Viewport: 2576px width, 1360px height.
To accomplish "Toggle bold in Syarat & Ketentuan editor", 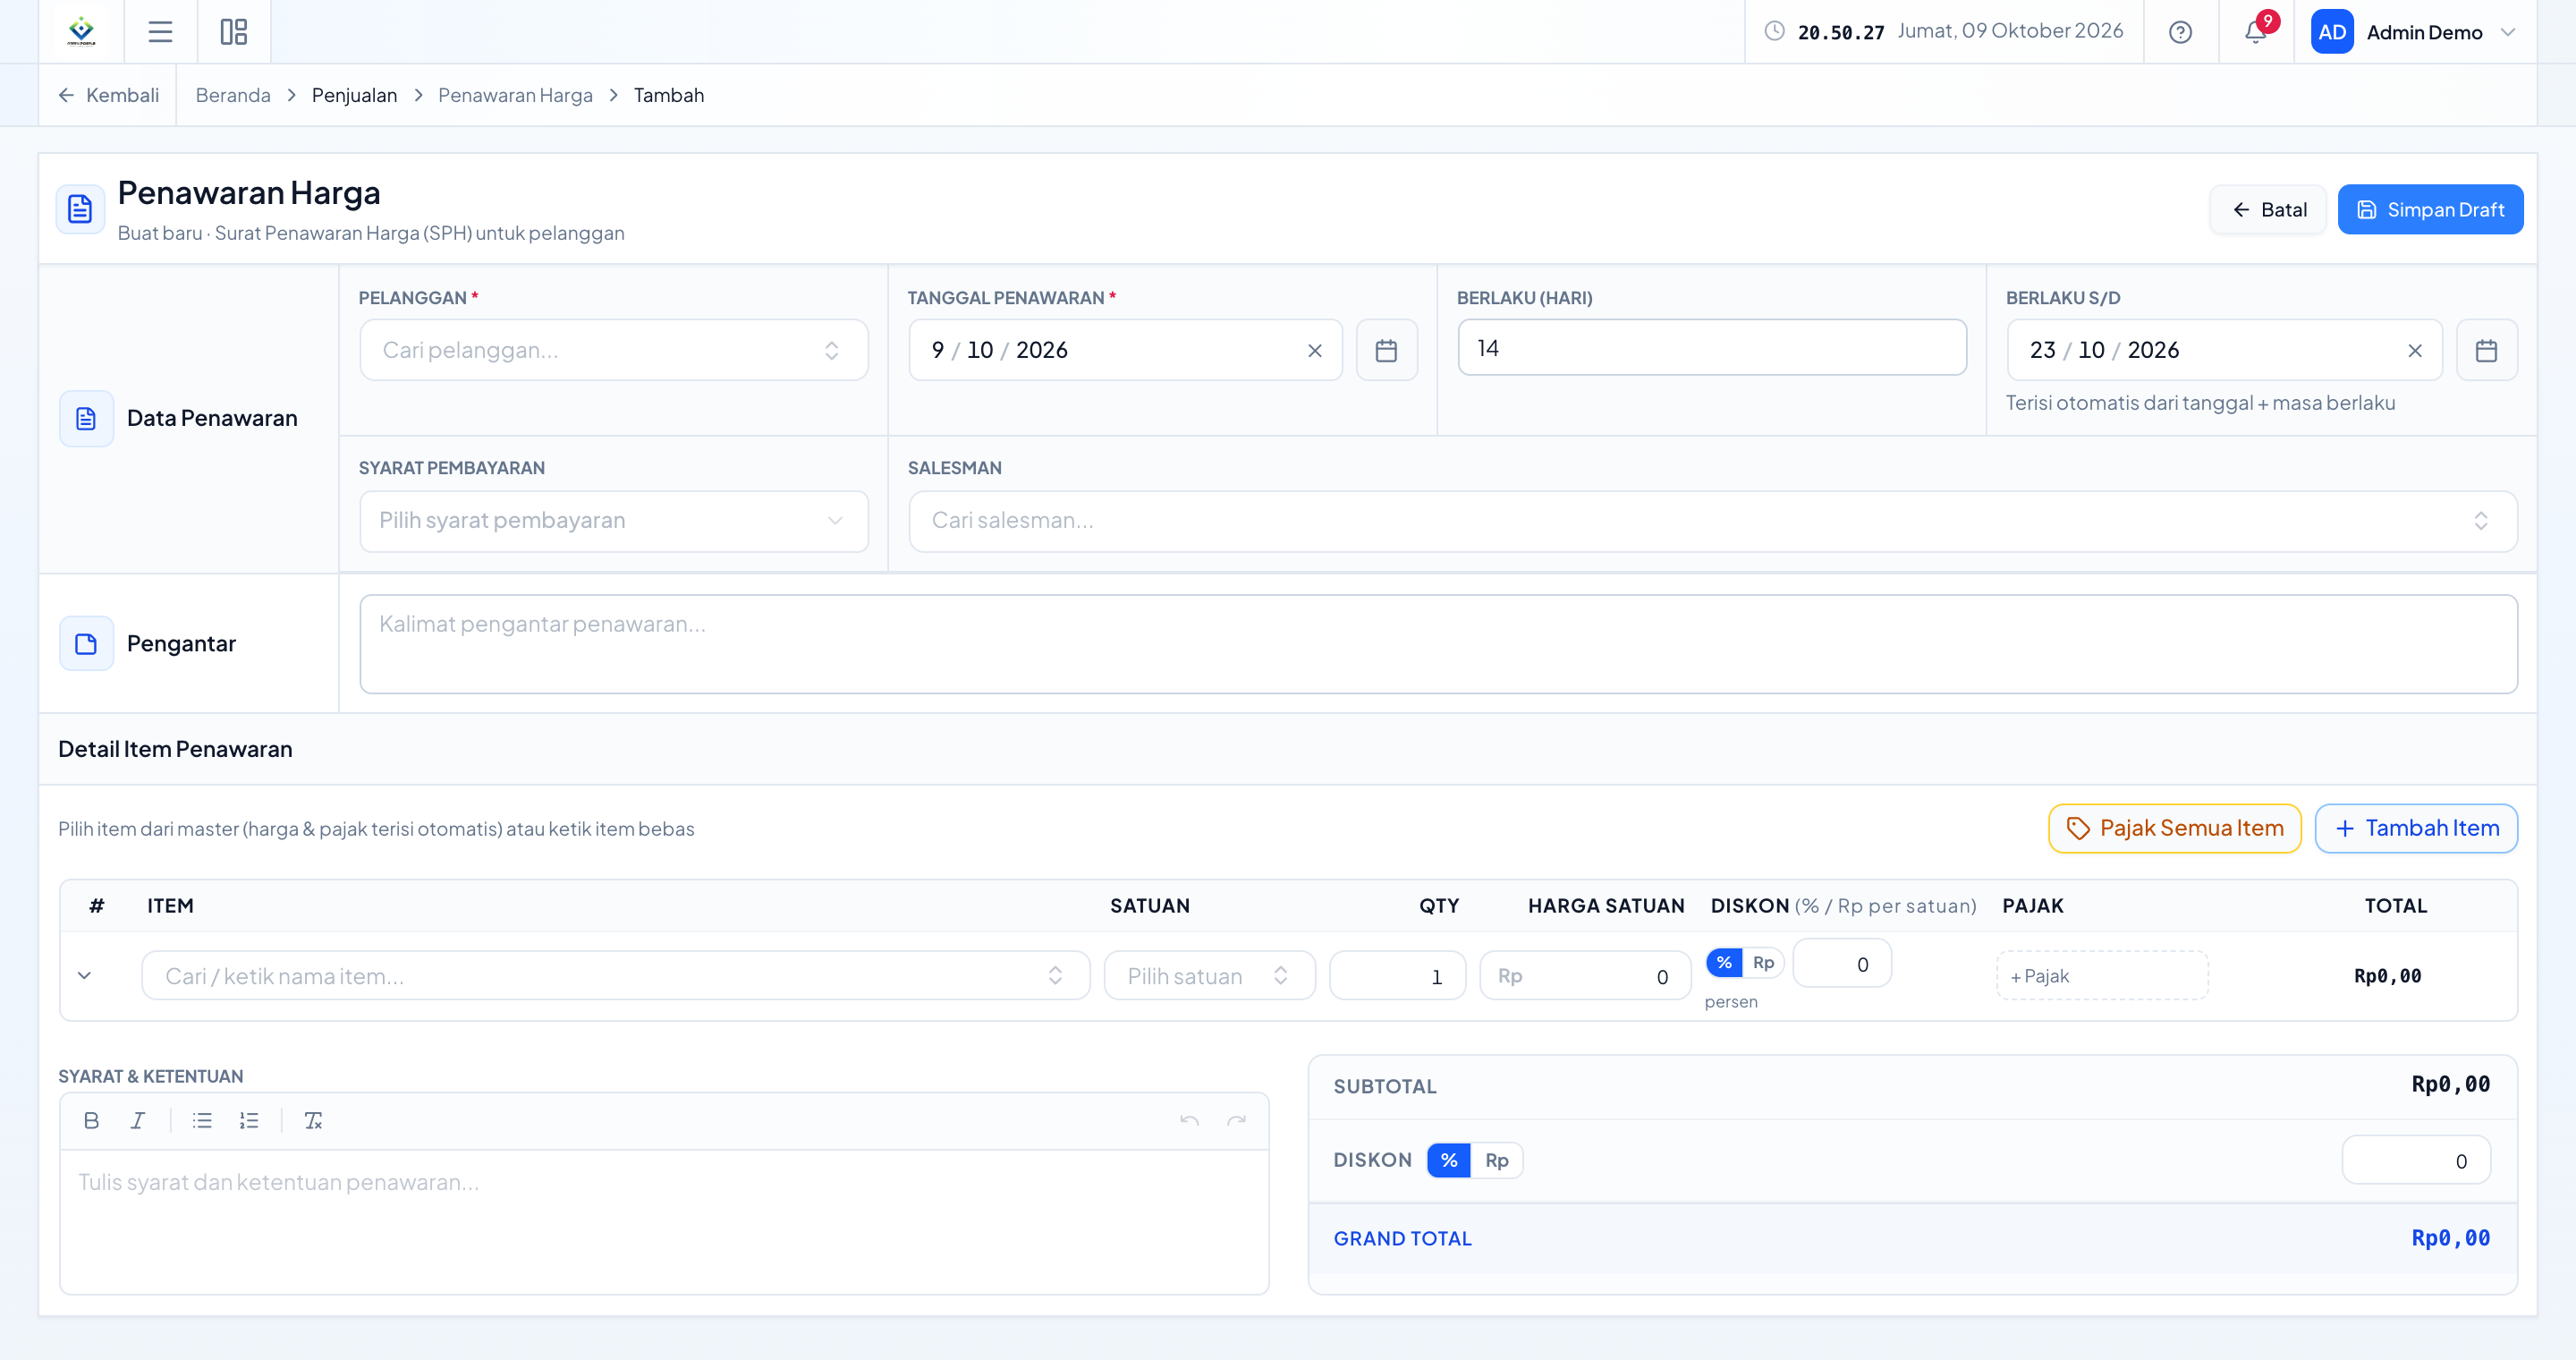I will [x=91, y=1120].
